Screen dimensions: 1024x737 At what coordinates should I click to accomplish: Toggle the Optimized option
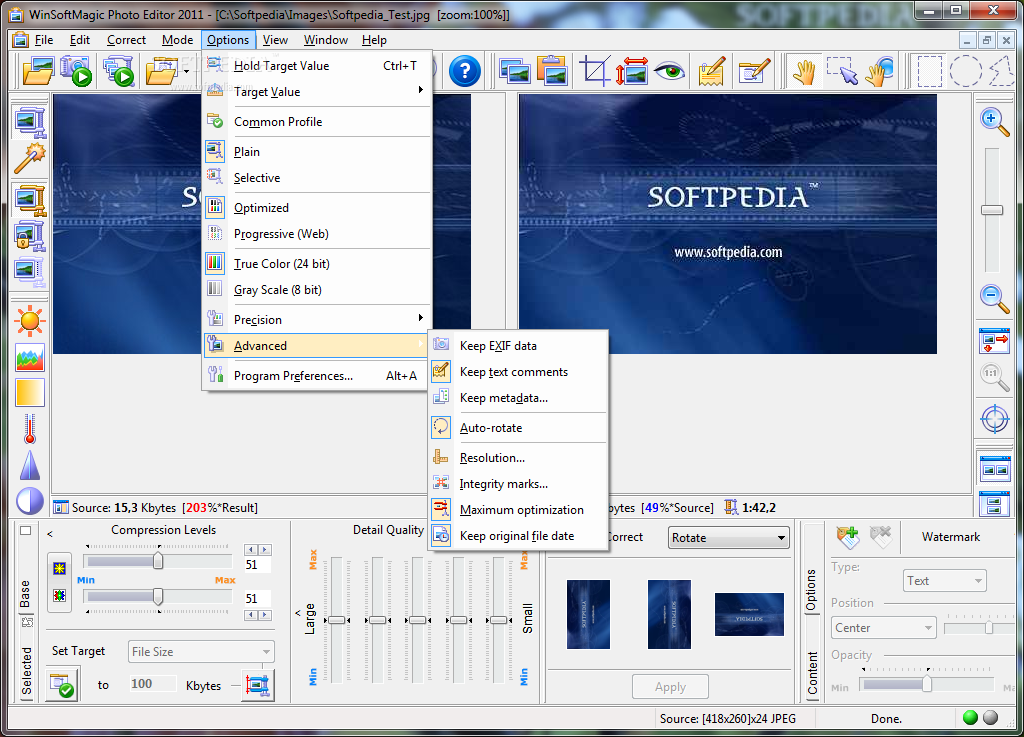pyautogui.click(x=316, y=208)
